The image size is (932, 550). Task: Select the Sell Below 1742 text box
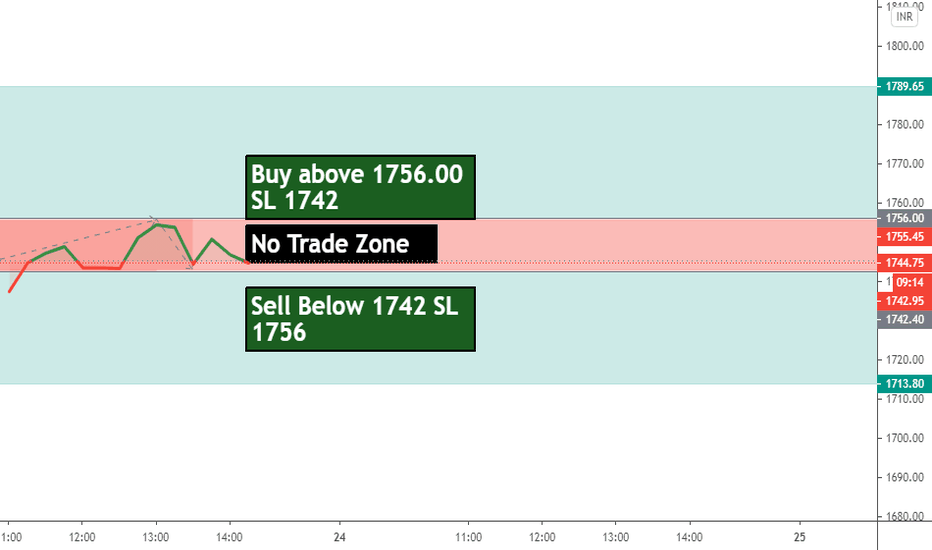tap(360, 319)
